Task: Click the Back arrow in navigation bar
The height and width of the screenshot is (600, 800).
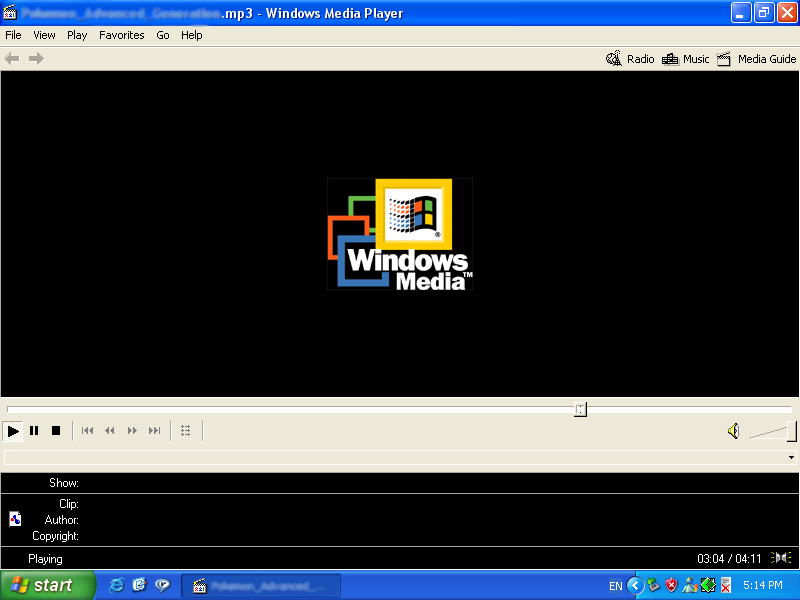Action: click(12, 59)
